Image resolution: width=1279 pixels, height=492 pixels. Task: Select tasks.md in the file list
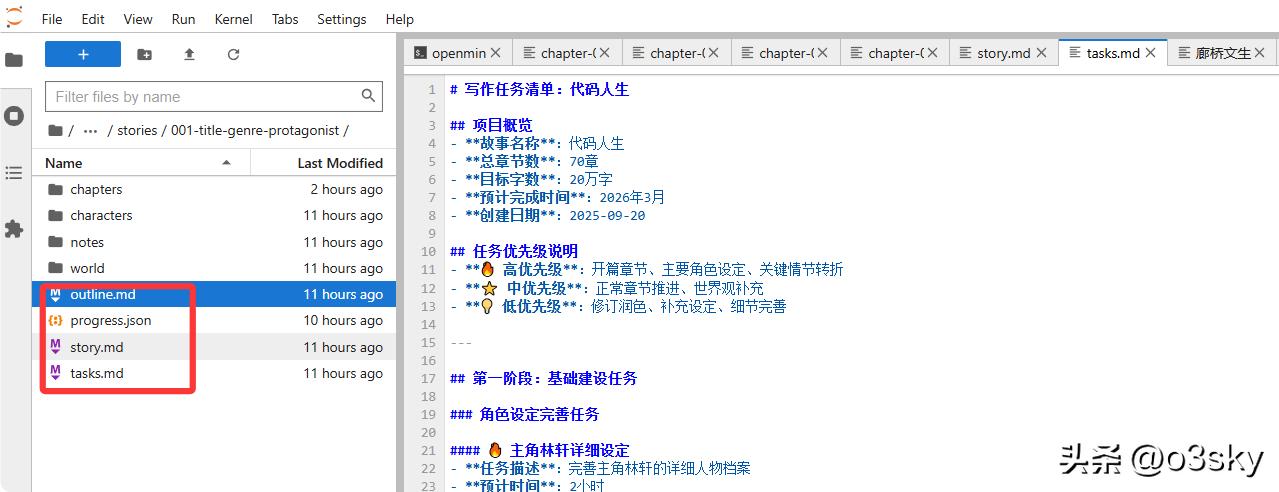point(214,373)
